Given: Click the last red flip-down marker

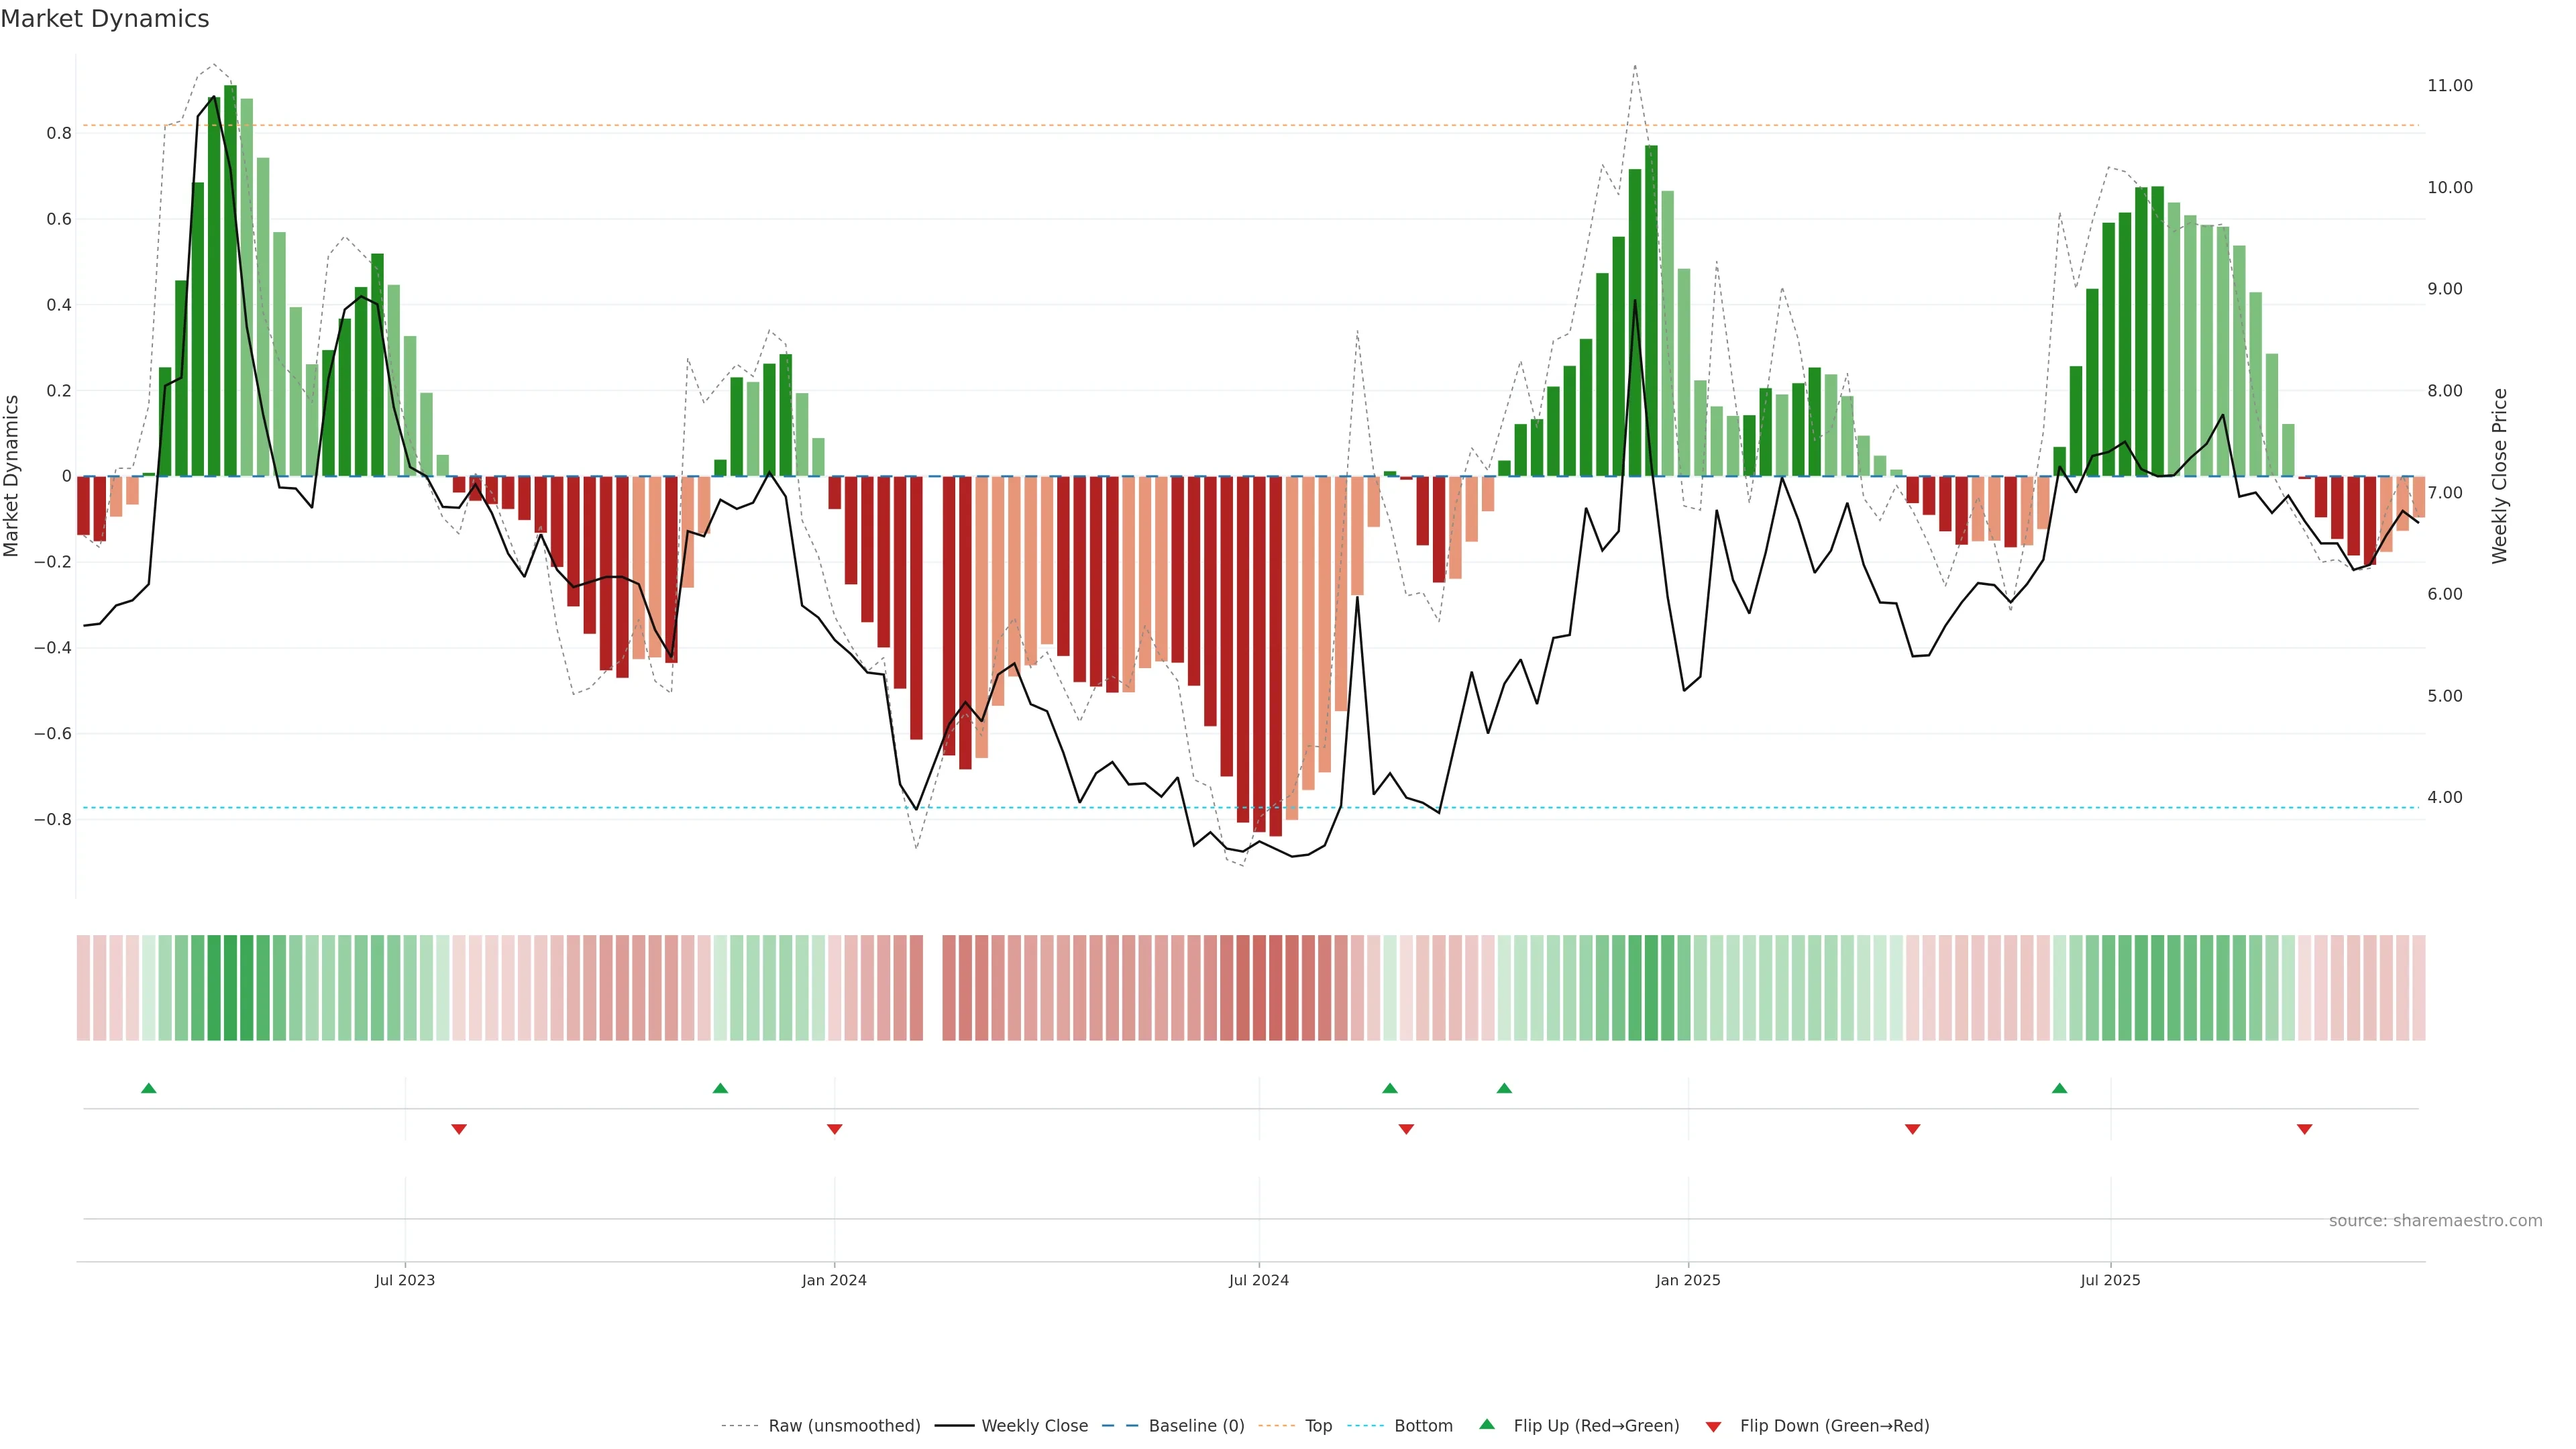Looking at the screenshot, I should (2304, 1129).
